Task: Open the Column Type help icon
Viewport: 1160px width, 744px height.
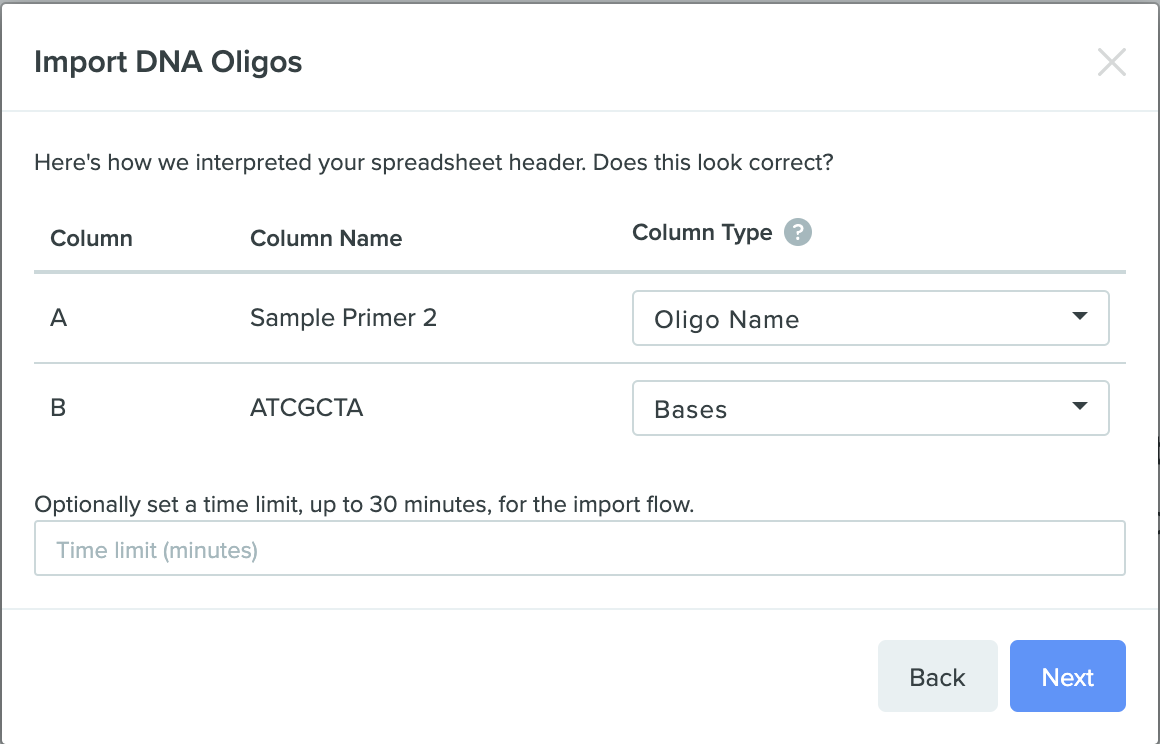Action: 798,232
